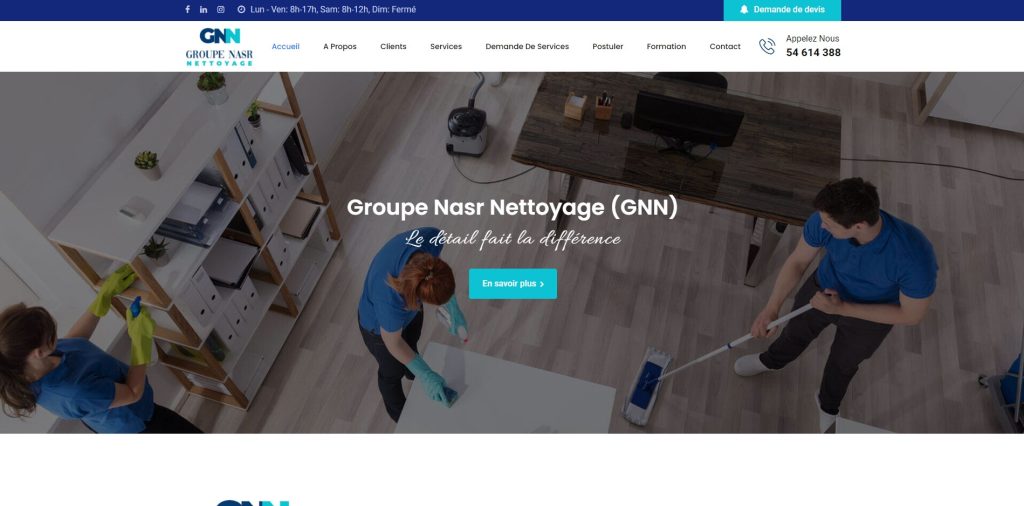The width and height of the screenshot is (1024, 506).
Task: Navigate to the Formation page
Action: click(x=666, y=46)
